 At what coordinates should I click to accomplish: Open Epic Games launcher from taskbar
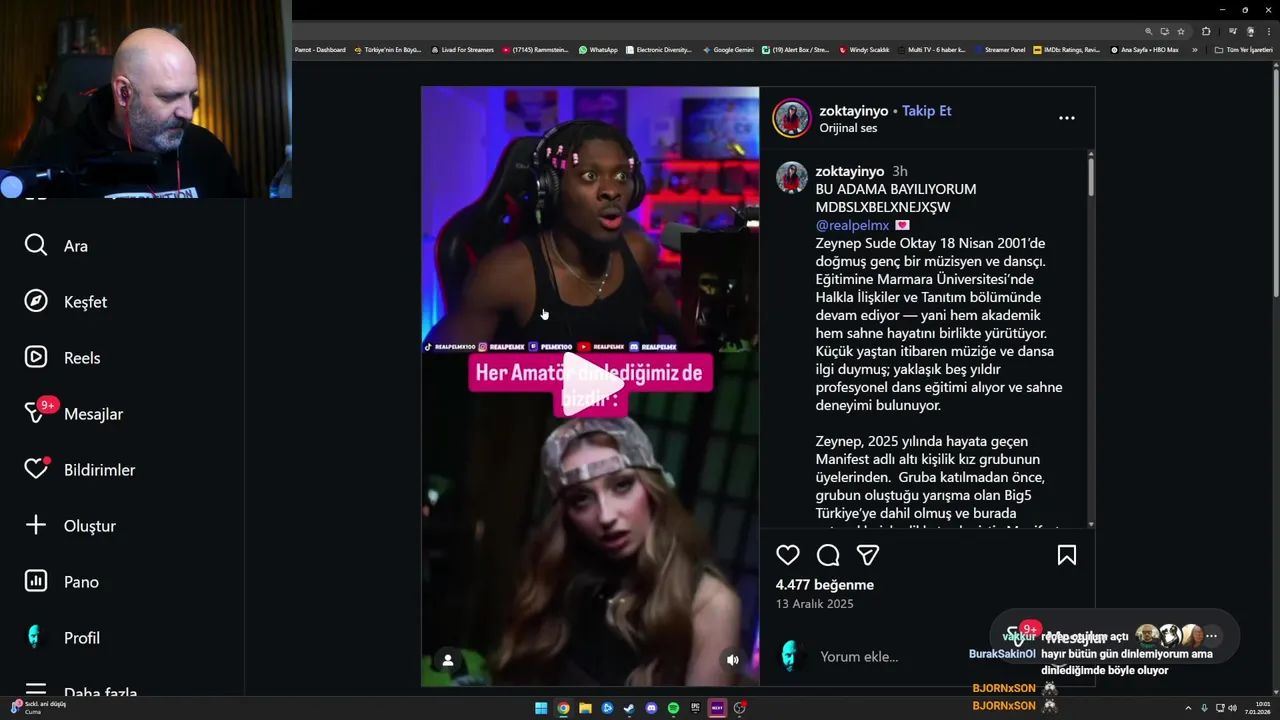click(695, 708)
